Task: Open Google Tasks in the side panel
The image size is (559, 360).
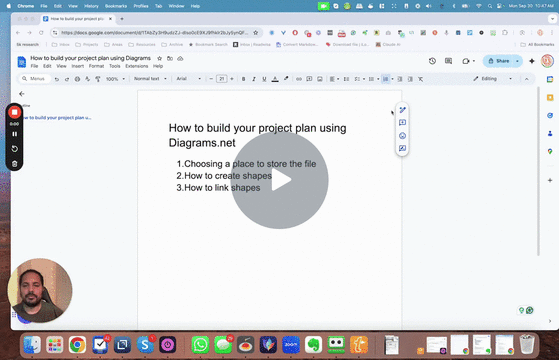Action: pyautogui.click(x=550, y=115)
